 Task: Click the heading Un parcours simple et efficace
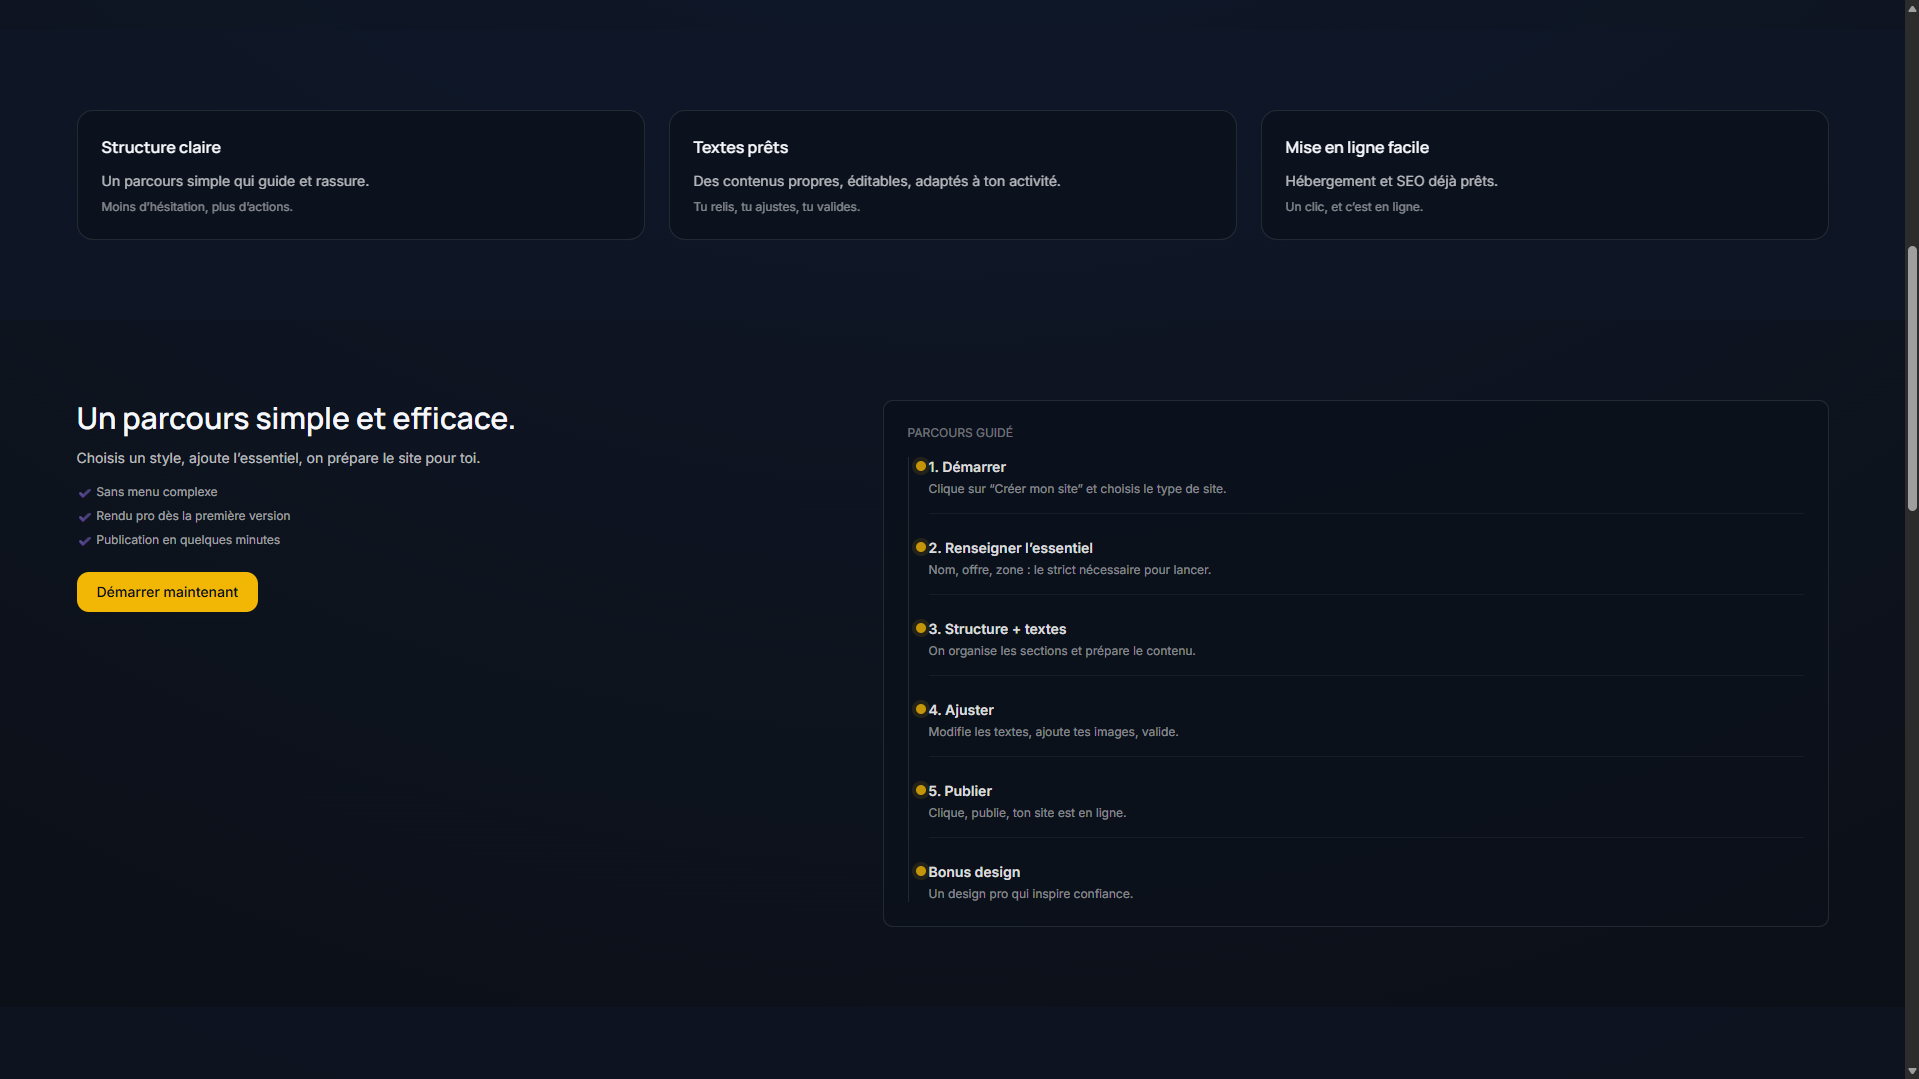(296, 418)
